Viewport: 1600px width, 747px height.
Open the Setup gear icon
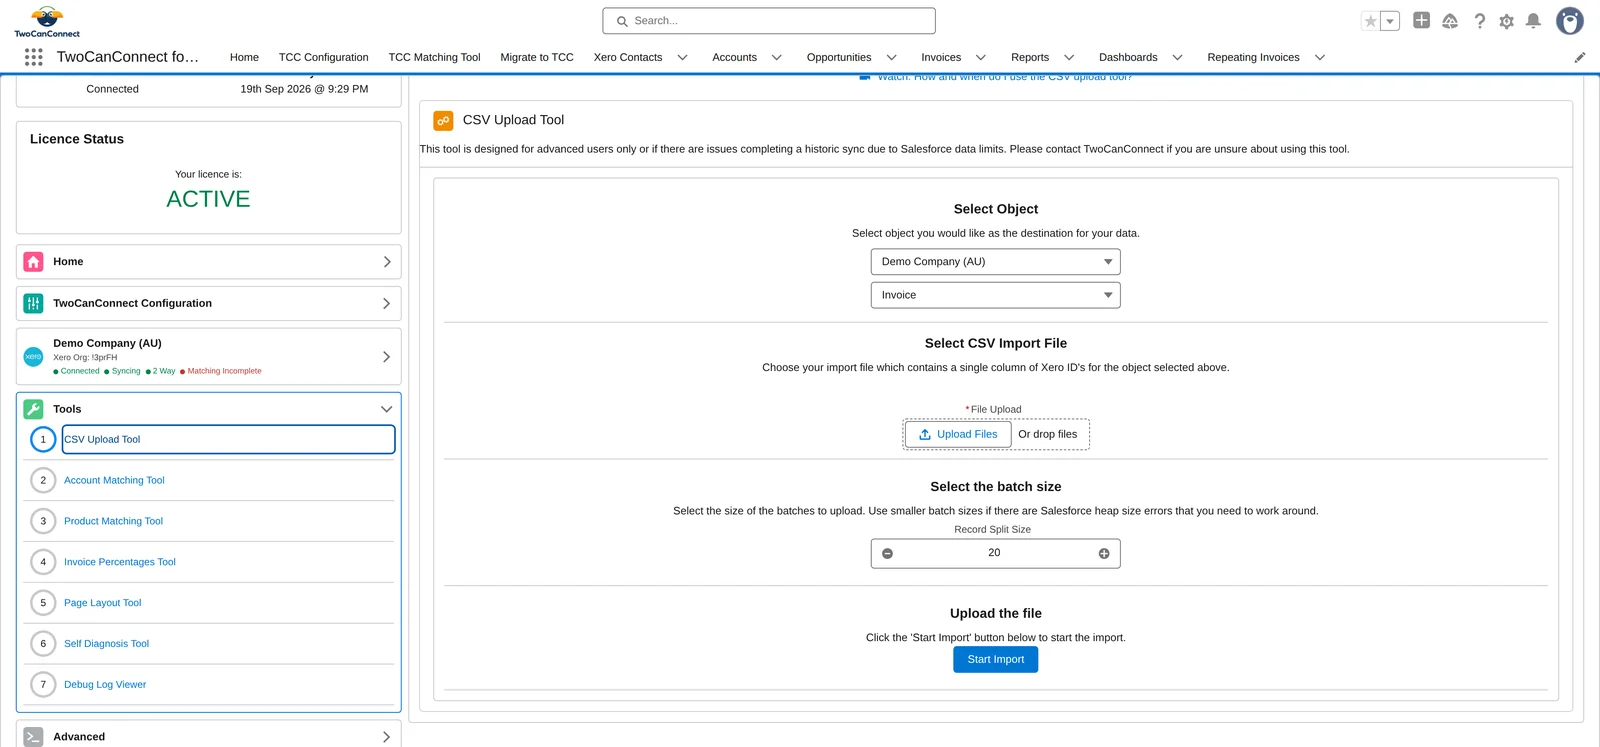click(x=1507, y=21)
